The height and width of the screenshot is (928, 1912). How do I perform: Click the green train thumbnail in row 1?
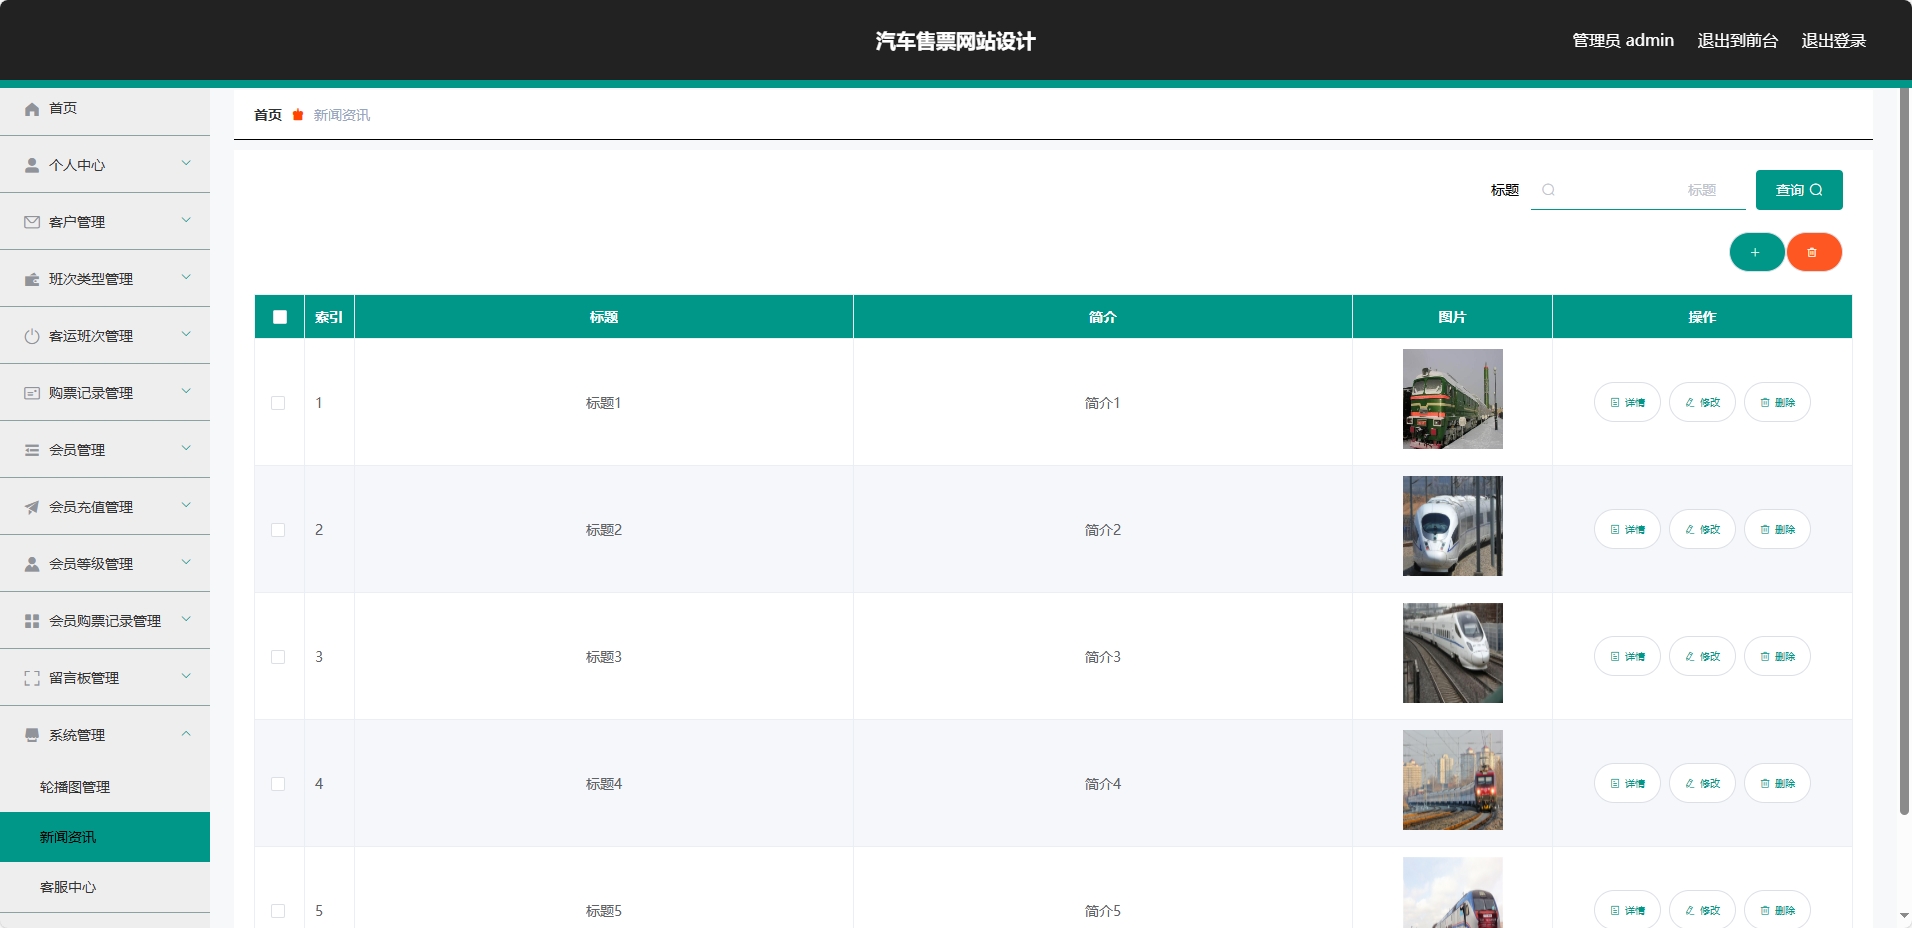(1453, 399)
